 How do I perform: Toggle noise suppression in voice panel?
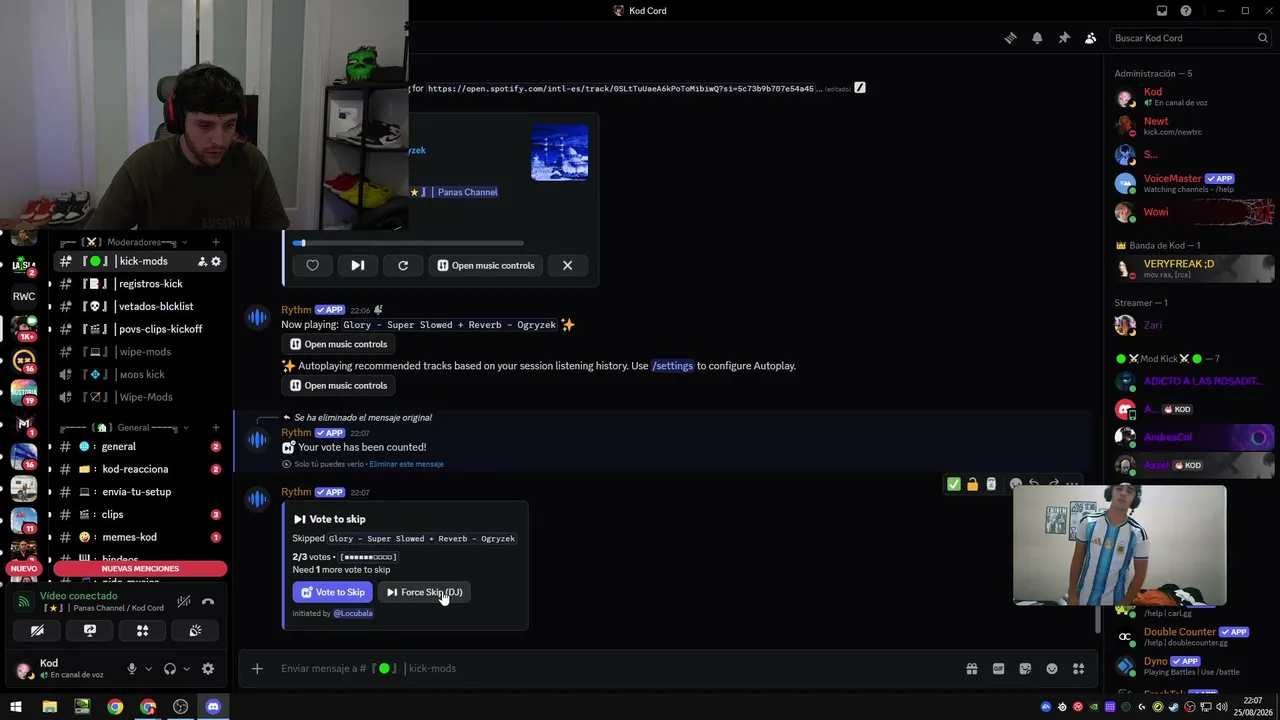pos(184,602)
